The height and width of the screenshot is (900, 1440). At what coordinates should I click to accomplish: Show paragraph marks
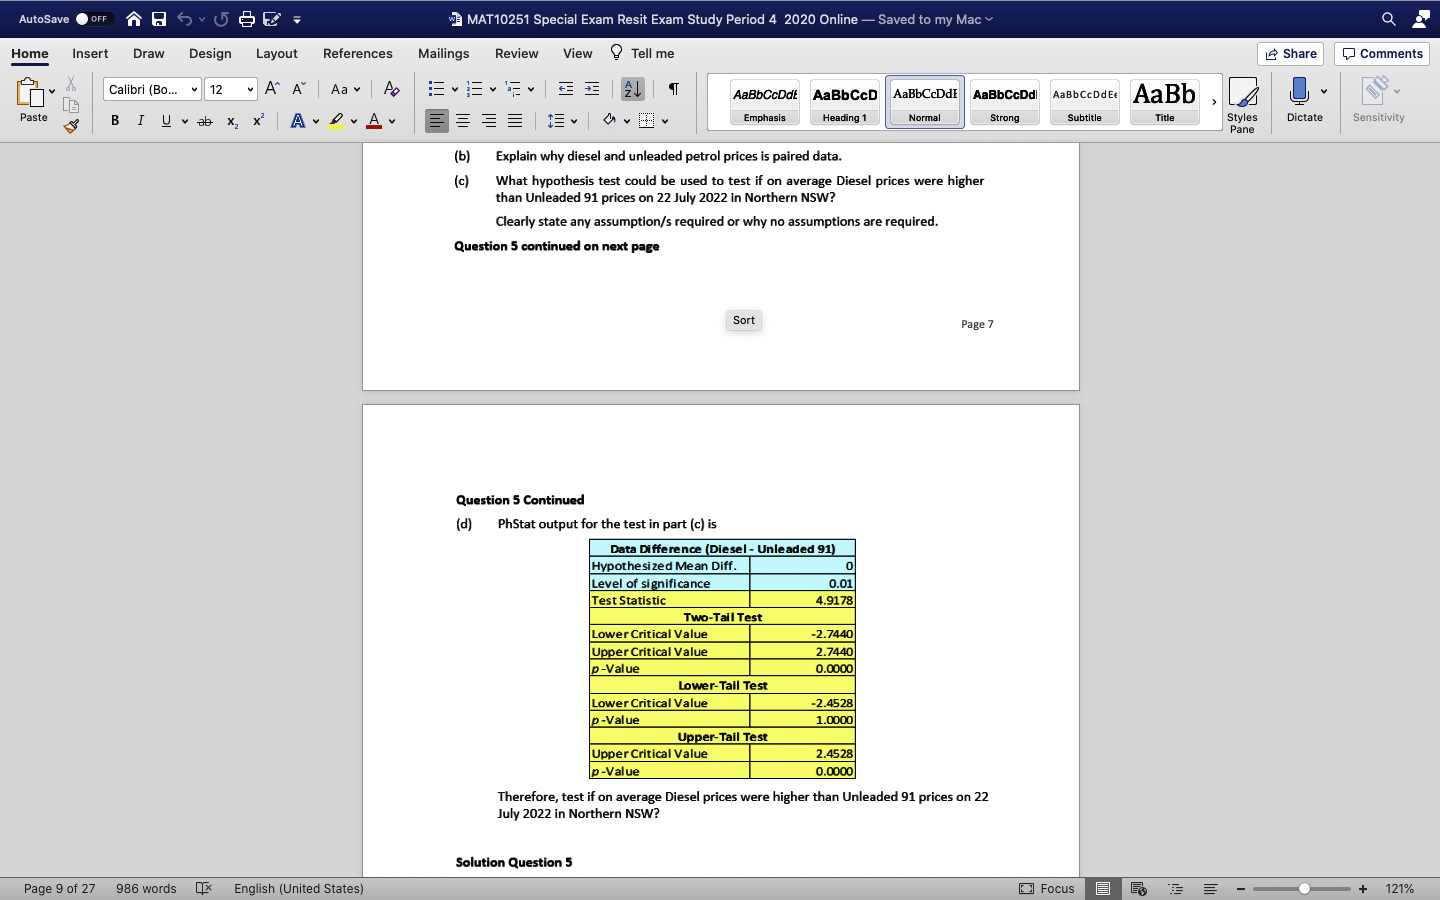(x=673, y=89)
